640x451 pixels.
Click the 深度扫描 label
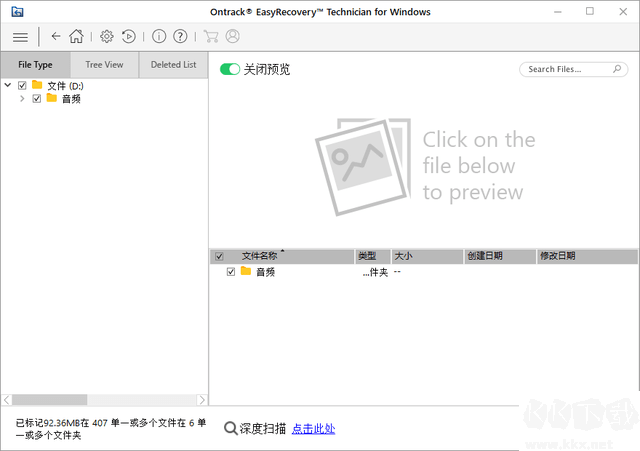pyautogui.click(x=262, y=429)
